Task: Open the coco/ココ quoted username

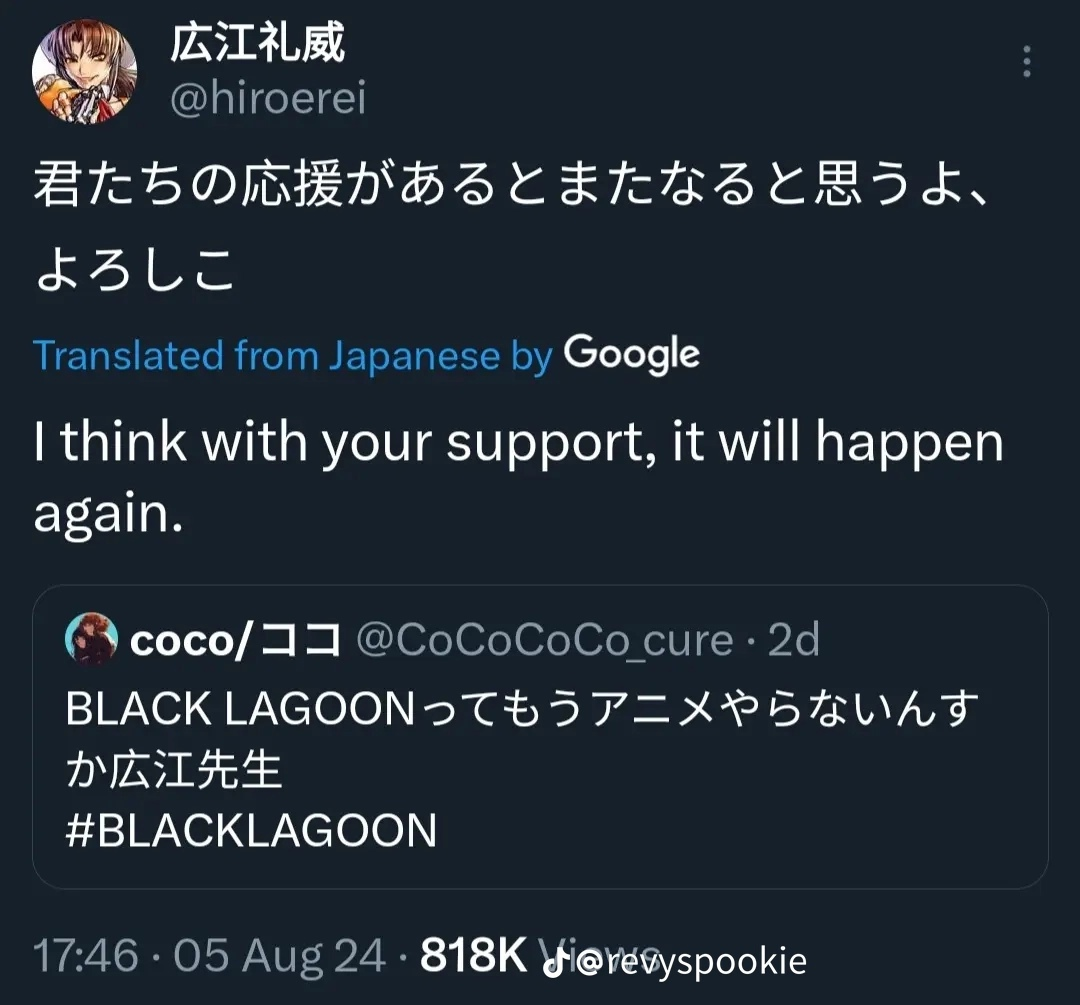Action: (236, 640)
